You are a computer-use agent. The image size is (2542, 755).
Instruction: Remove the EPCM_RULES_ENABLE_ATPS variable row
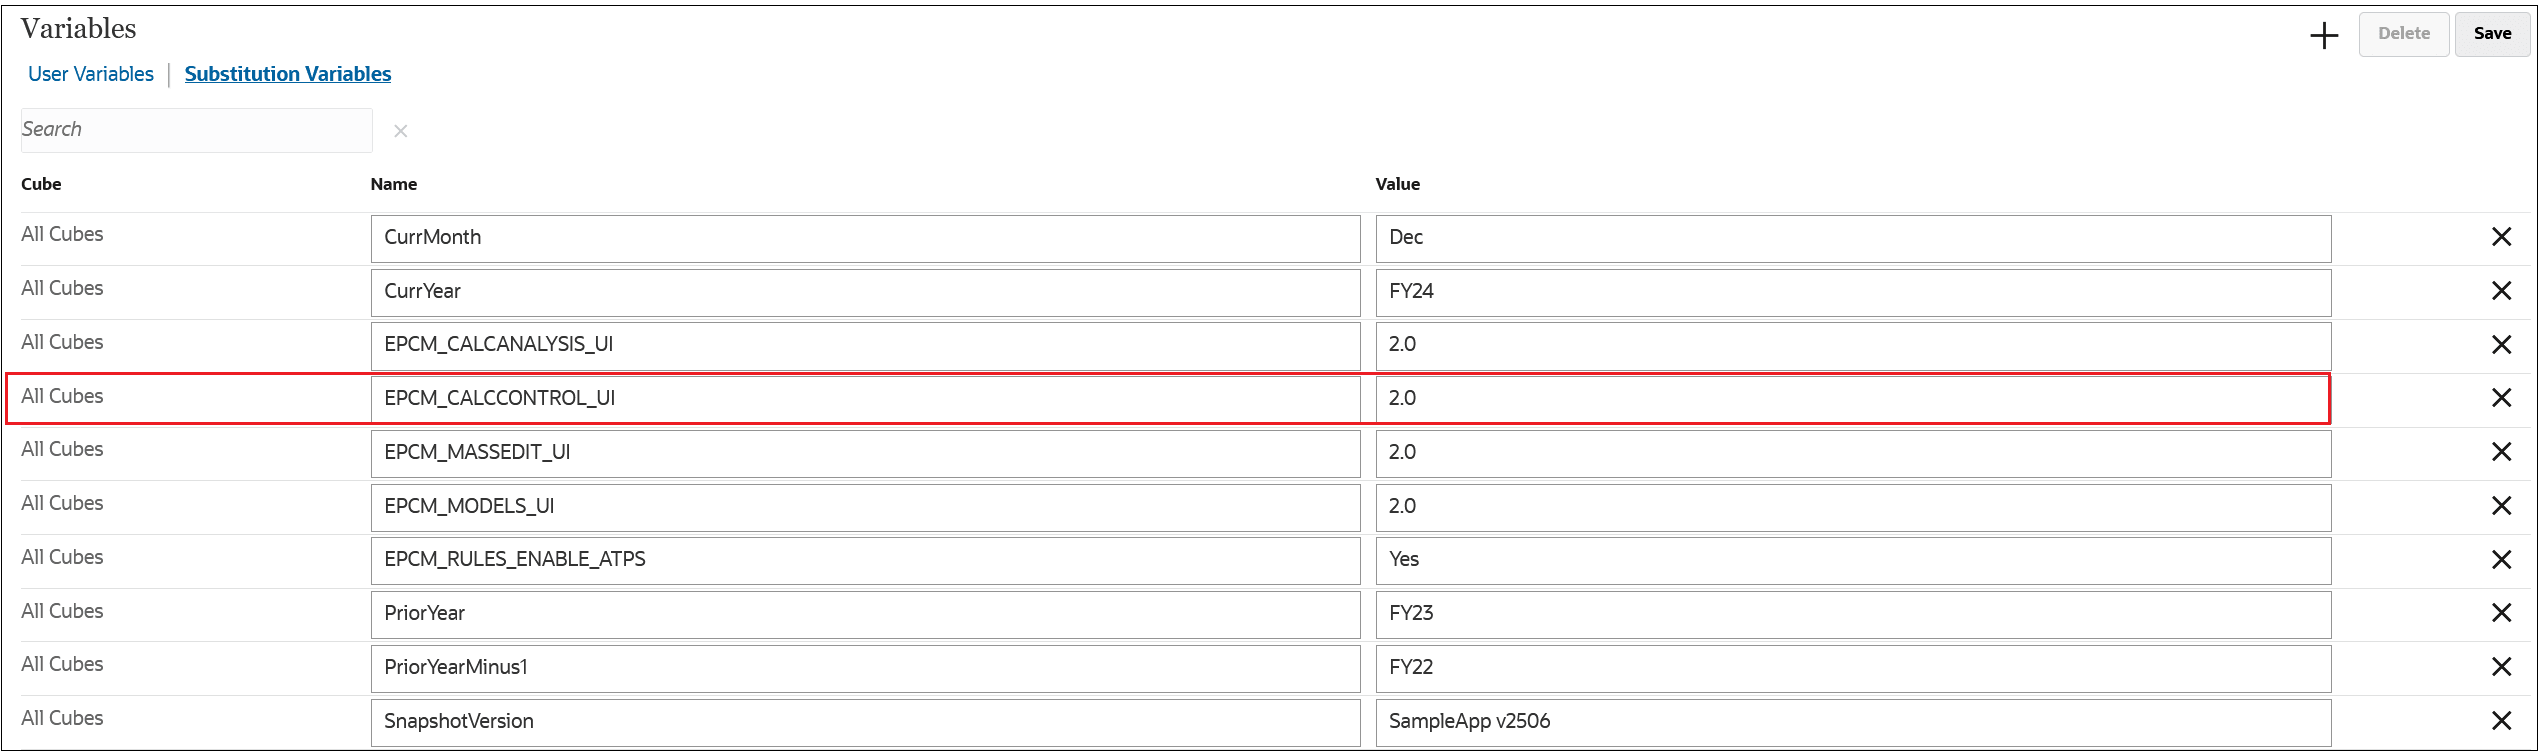coord(2501,560)
